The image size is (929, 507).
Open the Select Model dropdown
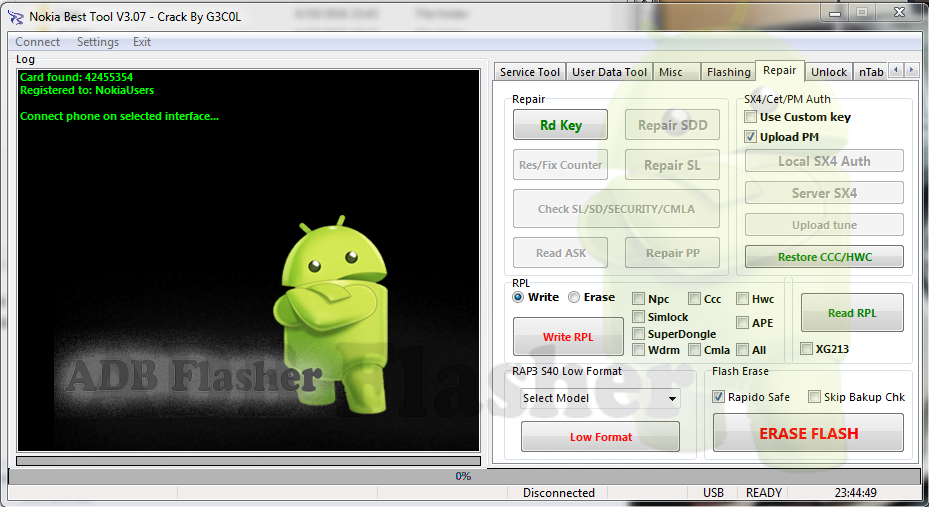coord(600,398)
